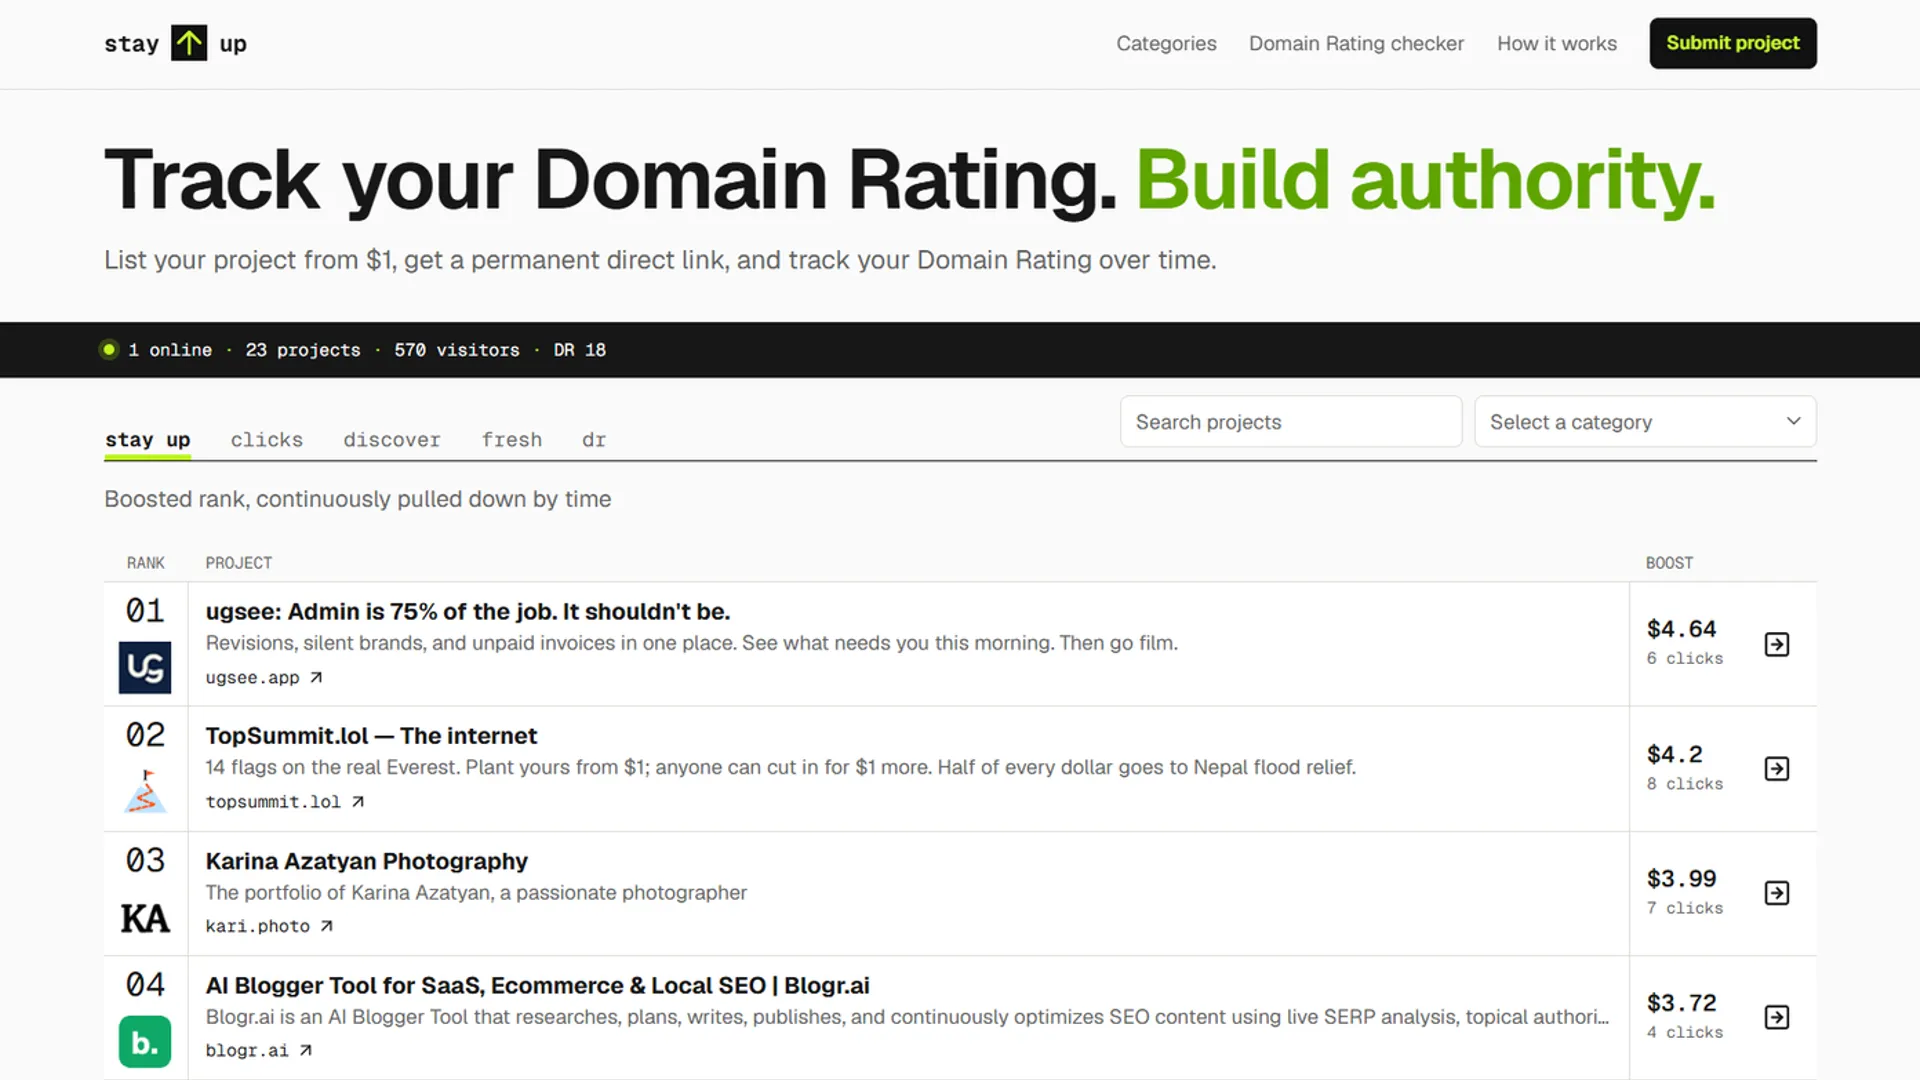Viewport: 1920px width, 1080px height.
Task: Open TopSummit.lol — The internet title
Action: click(x=371, y=736)
